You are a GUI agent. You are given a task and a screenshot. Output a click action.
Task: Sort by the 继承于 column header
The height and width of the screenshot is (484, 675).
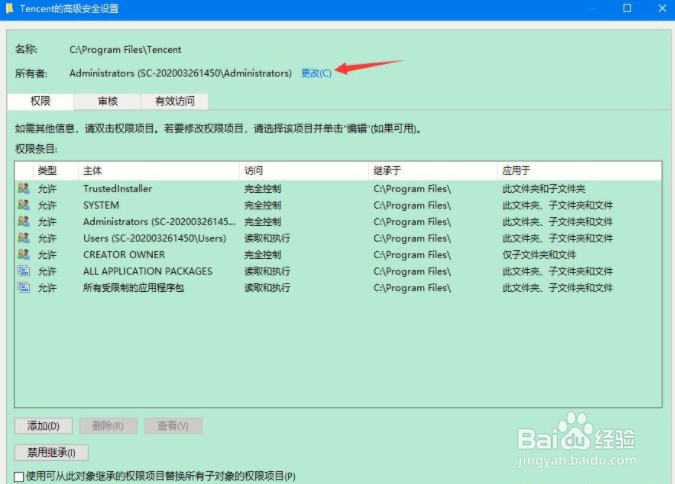point(433,171)
